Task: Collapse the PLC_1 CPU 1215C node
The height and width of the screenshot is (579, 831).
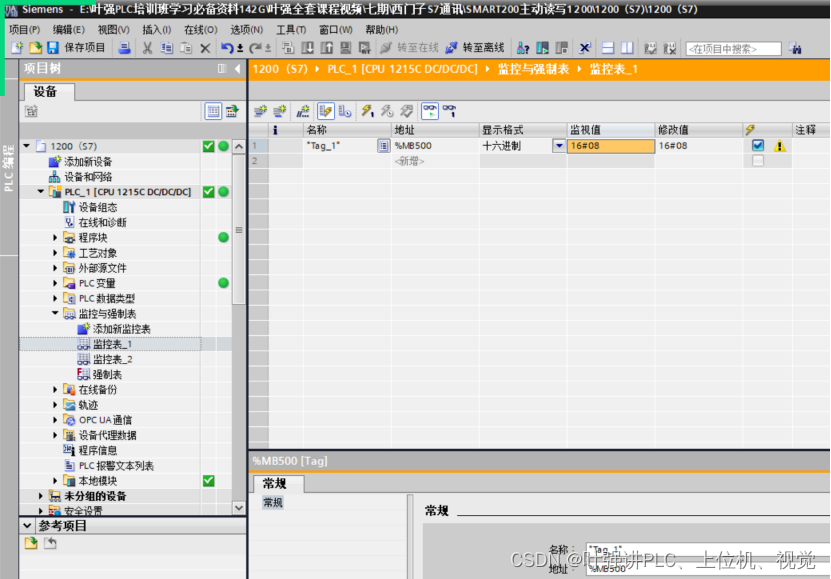Action: tap(41, 191)
